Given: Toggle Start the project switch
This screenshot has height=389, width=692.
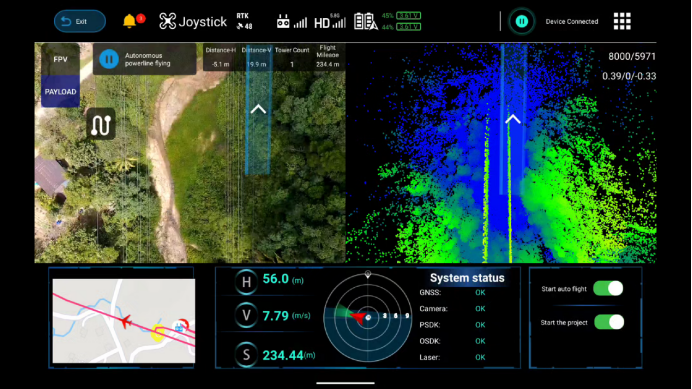Looking at the screenshot, I should click(x=609, y=322).
